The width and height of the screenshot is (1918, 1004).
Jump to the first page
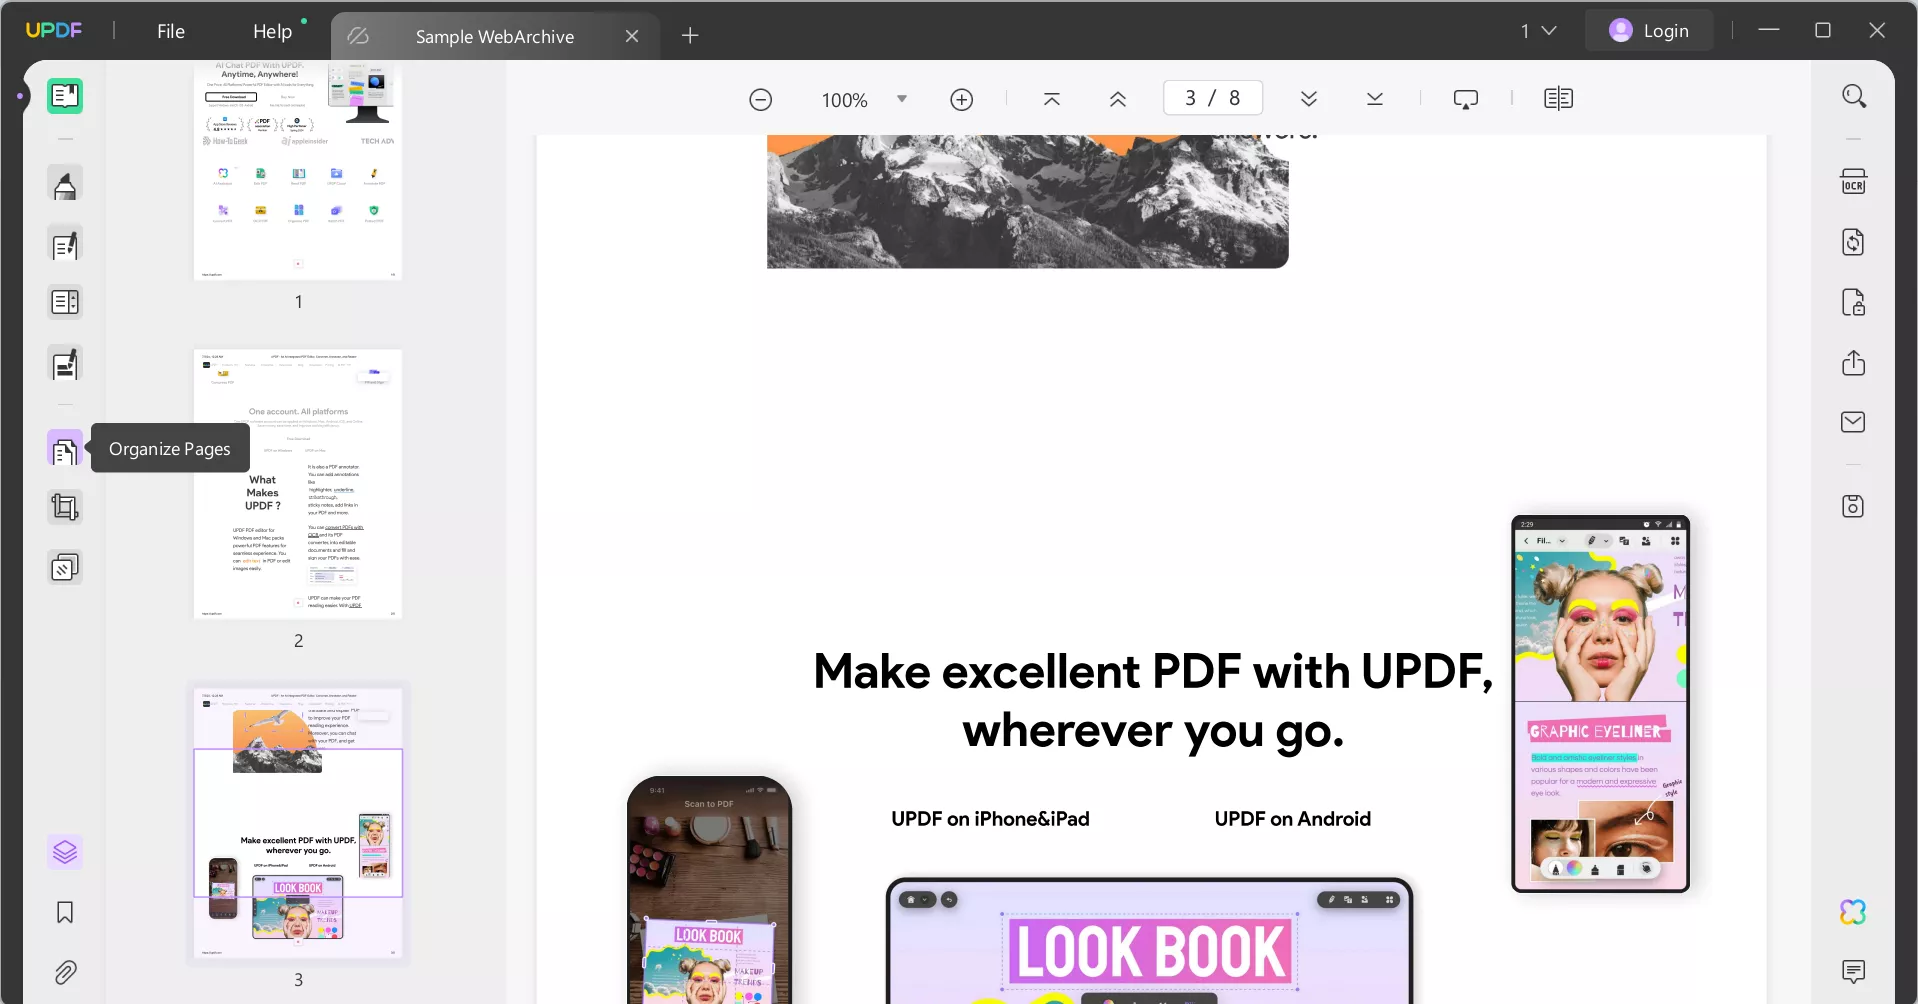1052,99
